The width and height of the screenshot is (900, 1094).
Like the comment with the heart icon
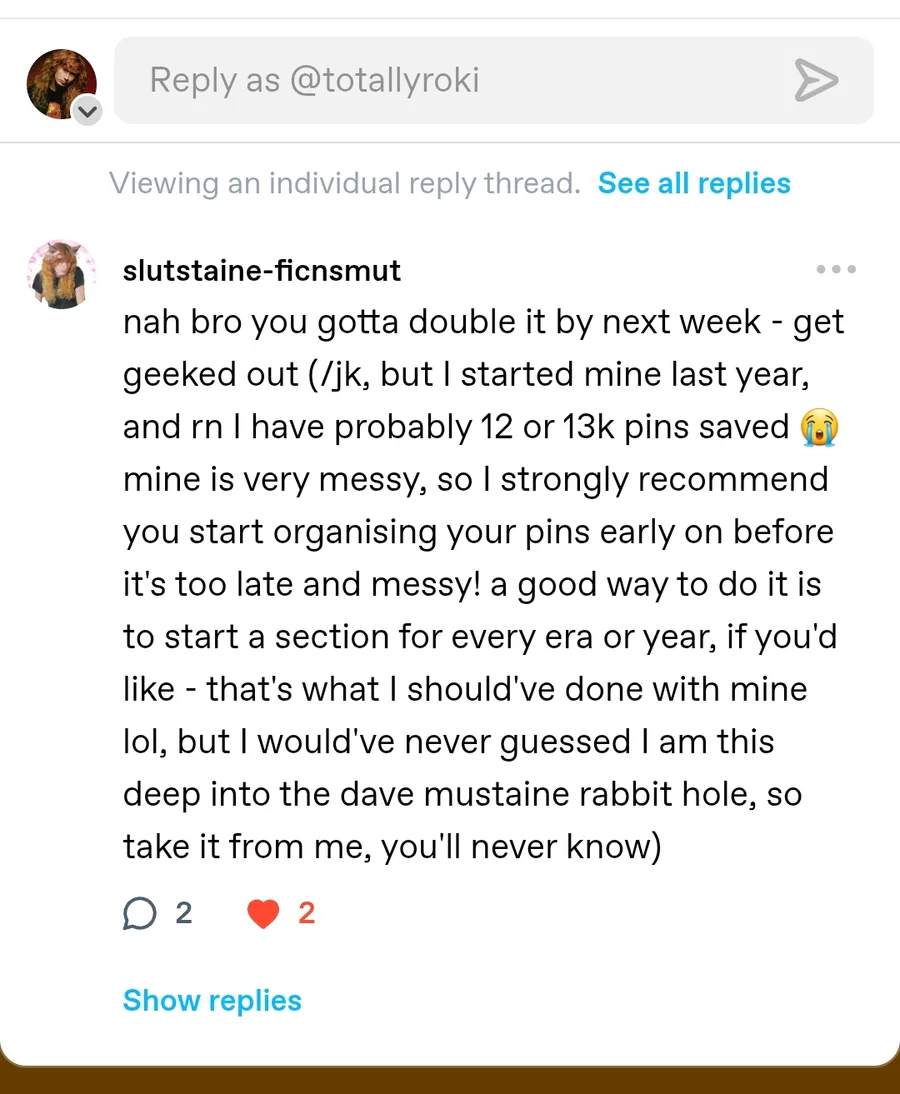click(x=263, y=913)
